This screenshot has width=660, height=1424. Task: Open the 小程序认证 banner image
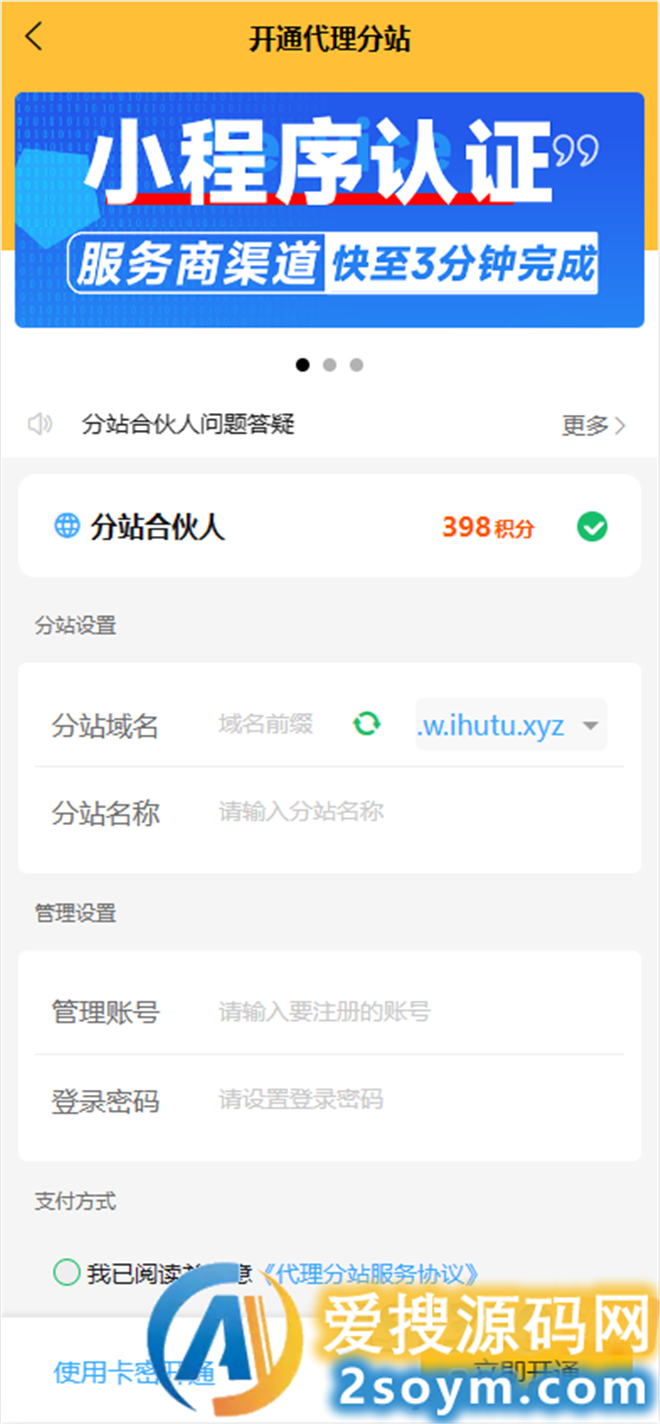tap(330, 210)
